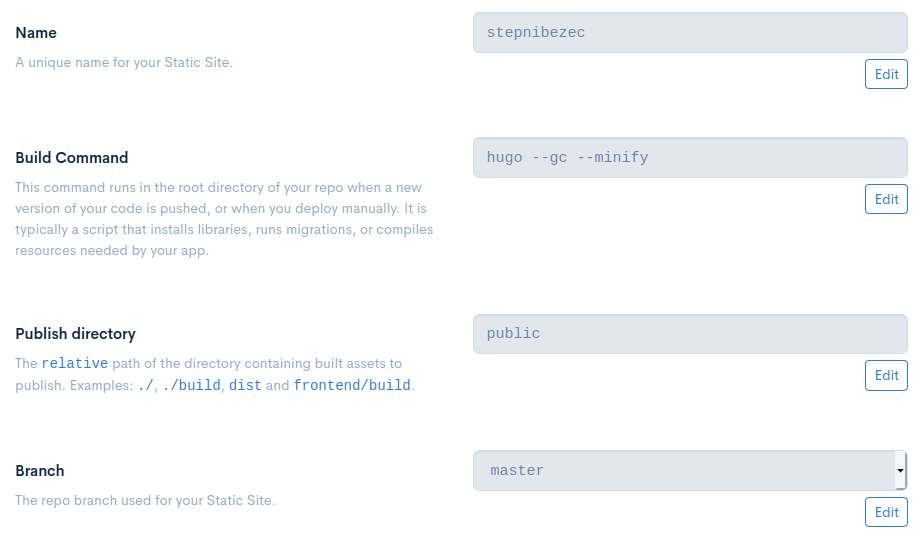Click Edit button for the Branch setting
Screen dimensions: 918x537
886,512
